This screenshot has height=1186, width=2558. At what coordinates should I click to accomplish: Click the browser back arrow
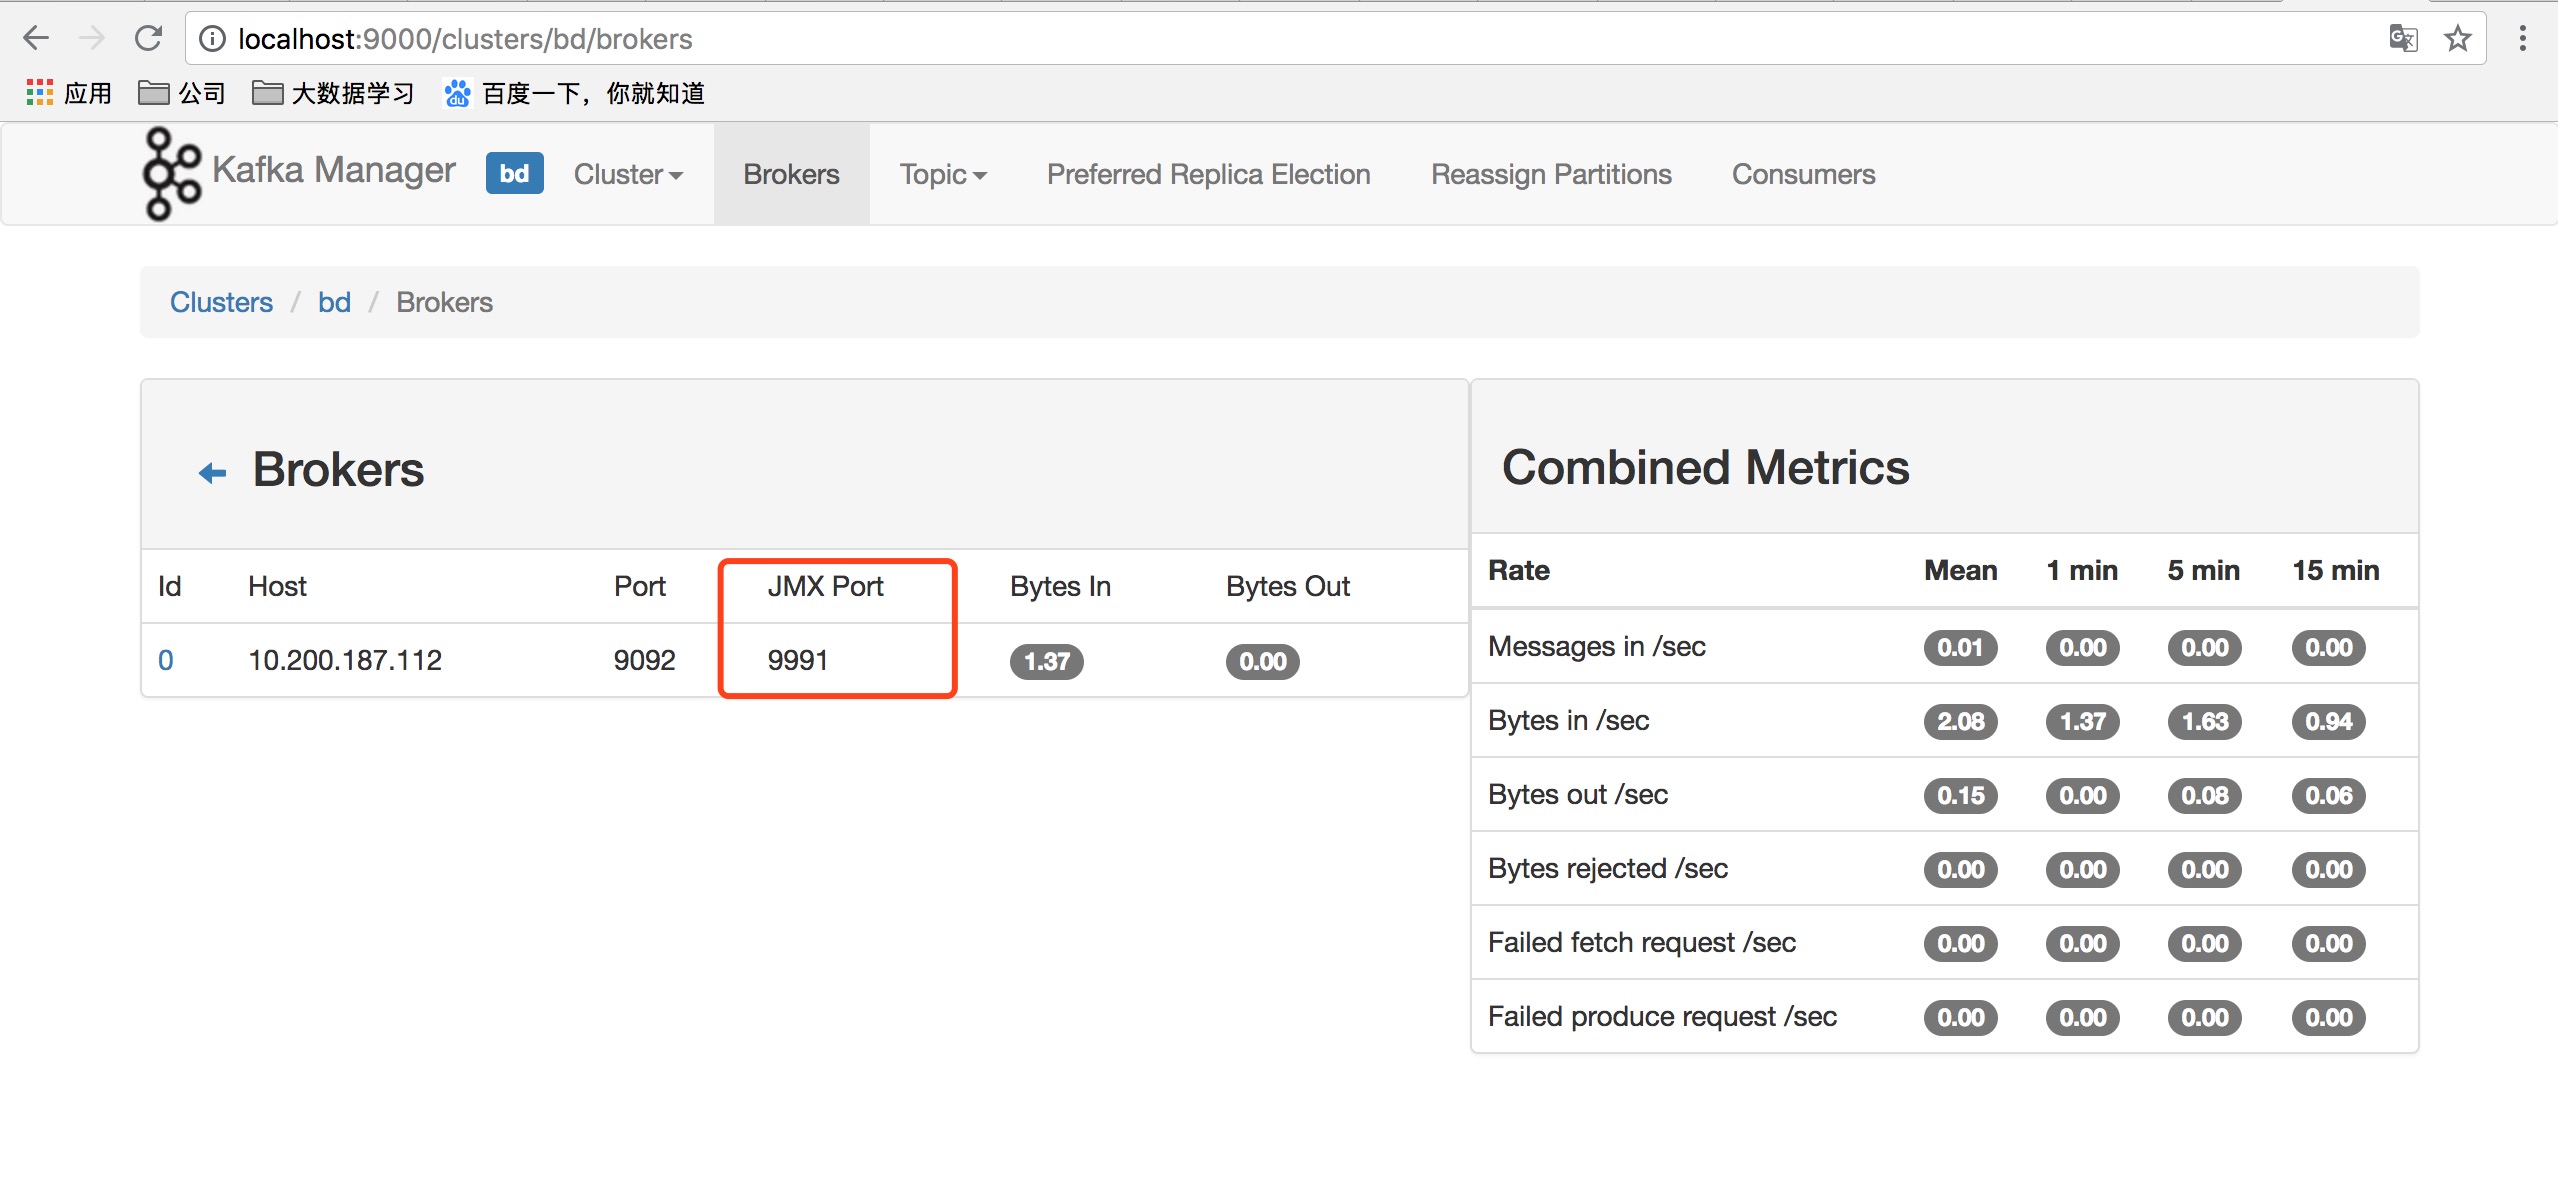(36, 39)
